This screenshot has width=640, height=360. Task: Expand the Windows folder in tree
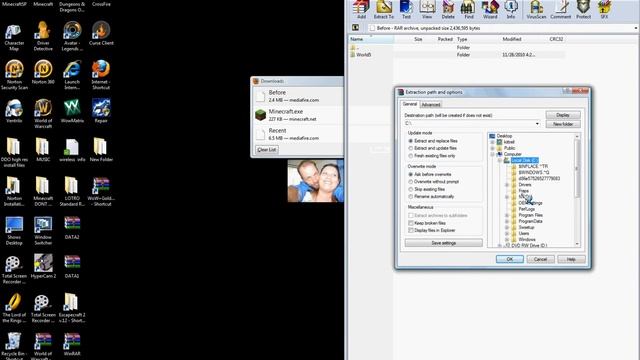[507, 240]
